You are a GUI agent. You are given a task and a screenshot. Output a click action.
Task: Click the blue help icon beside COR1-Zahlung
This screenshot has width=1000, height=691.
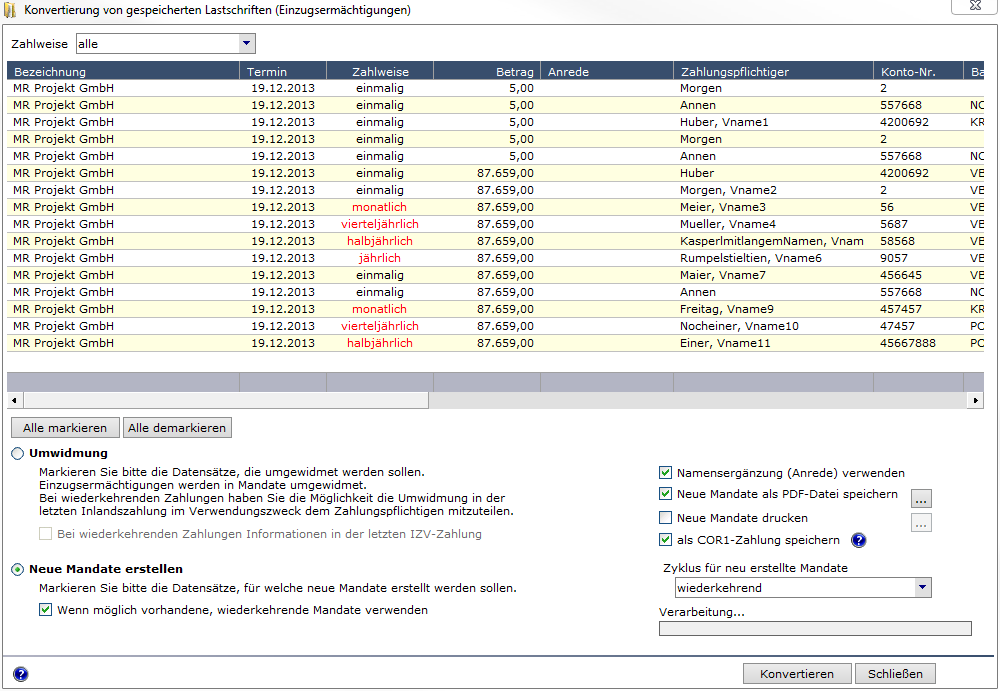coord(858,540)
